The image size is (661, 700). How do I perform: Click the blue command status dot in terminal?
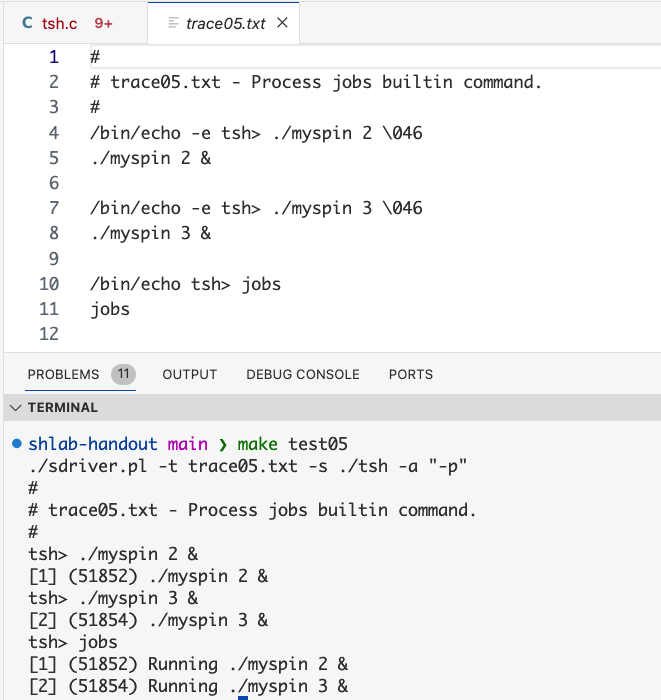17,444
